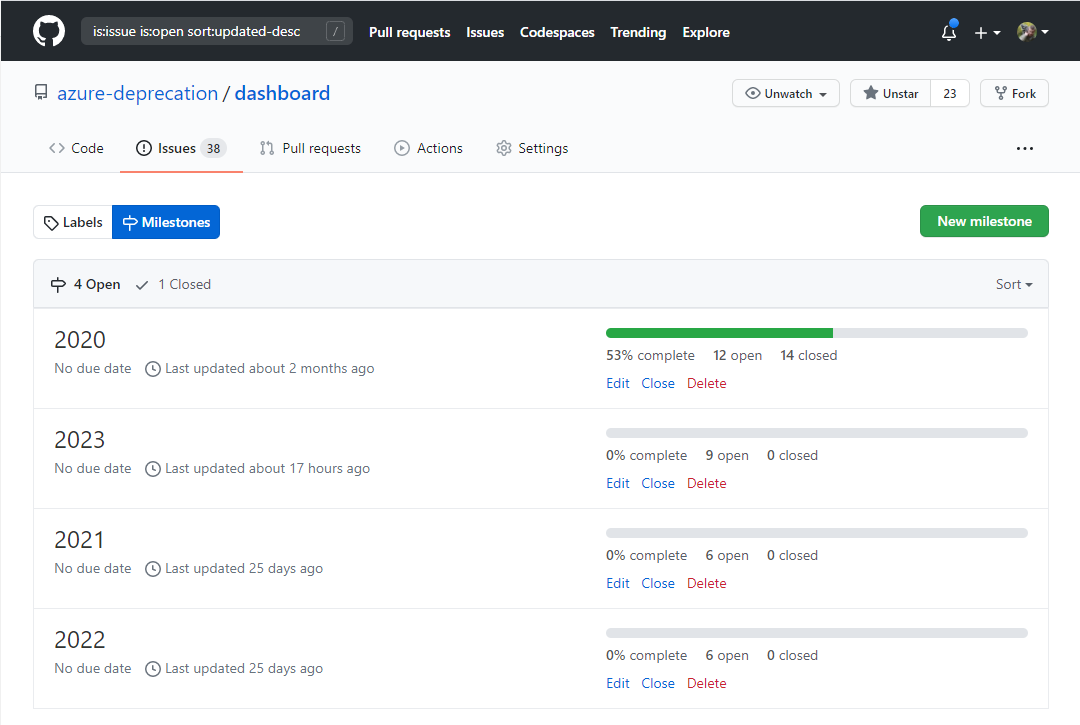Go to Pull requests in header

tap(409, 32)
